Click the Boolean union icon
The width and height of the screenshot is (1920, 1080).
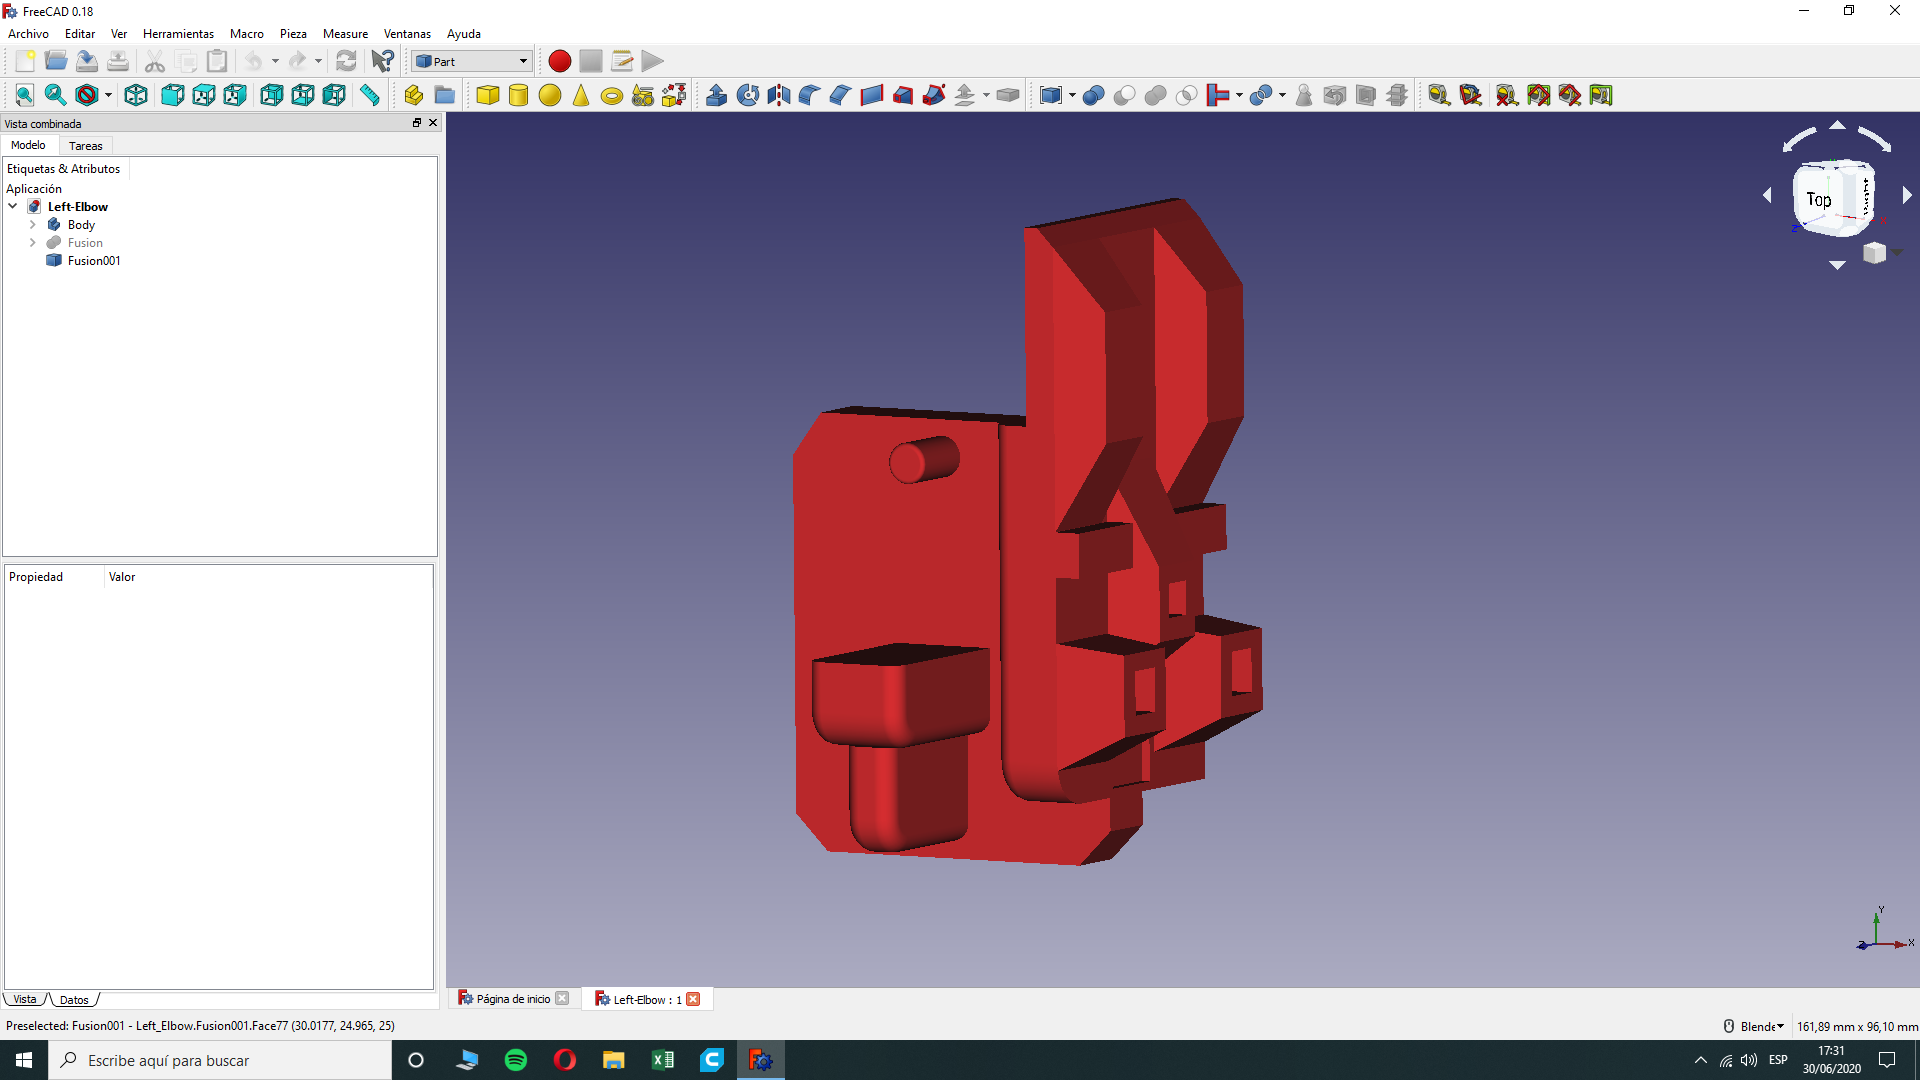click(1155, 95)
